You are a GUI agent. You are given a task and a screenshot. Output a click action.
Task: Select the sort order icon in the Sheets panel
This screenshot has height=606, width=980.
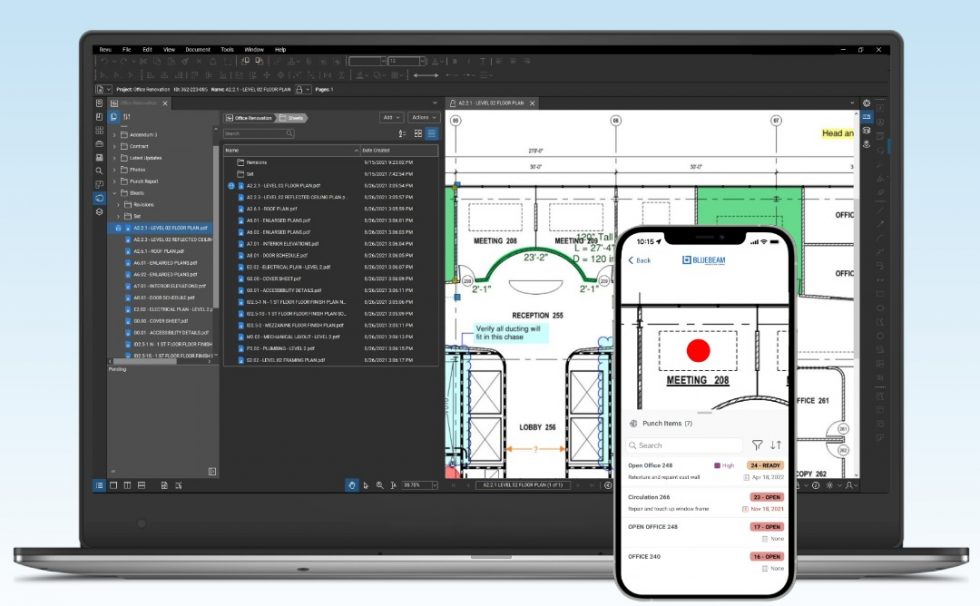coord(401,133)
